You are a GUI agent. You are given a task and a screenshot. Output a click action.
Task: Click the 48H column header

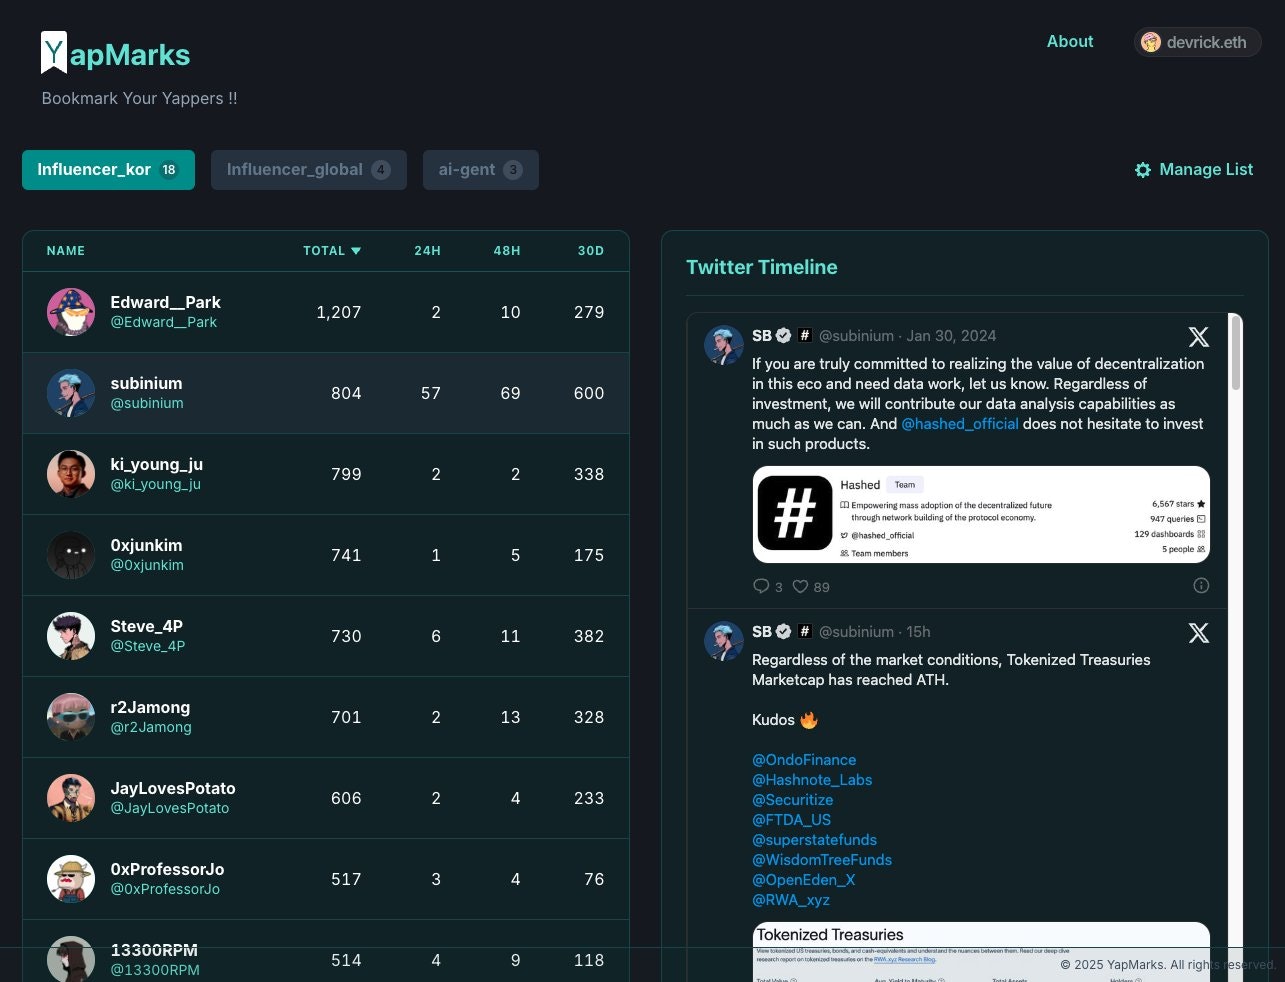click(507, 251)
